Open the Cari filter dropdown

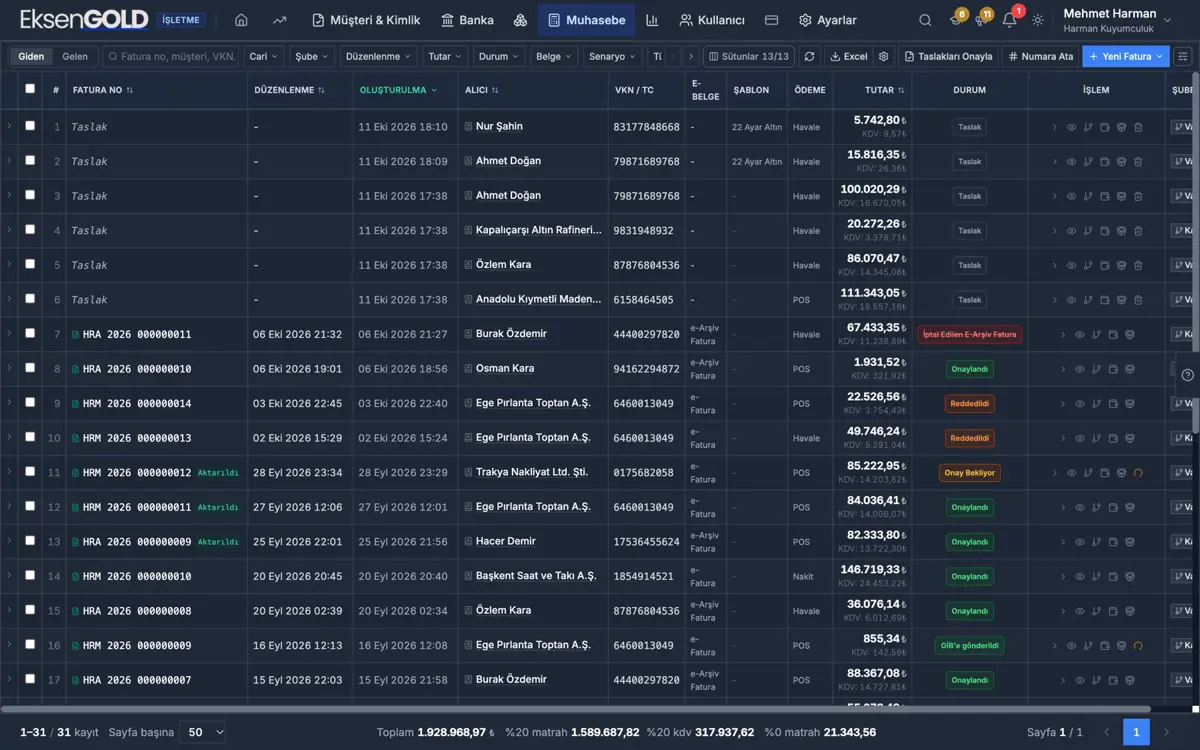coord(264,57)
